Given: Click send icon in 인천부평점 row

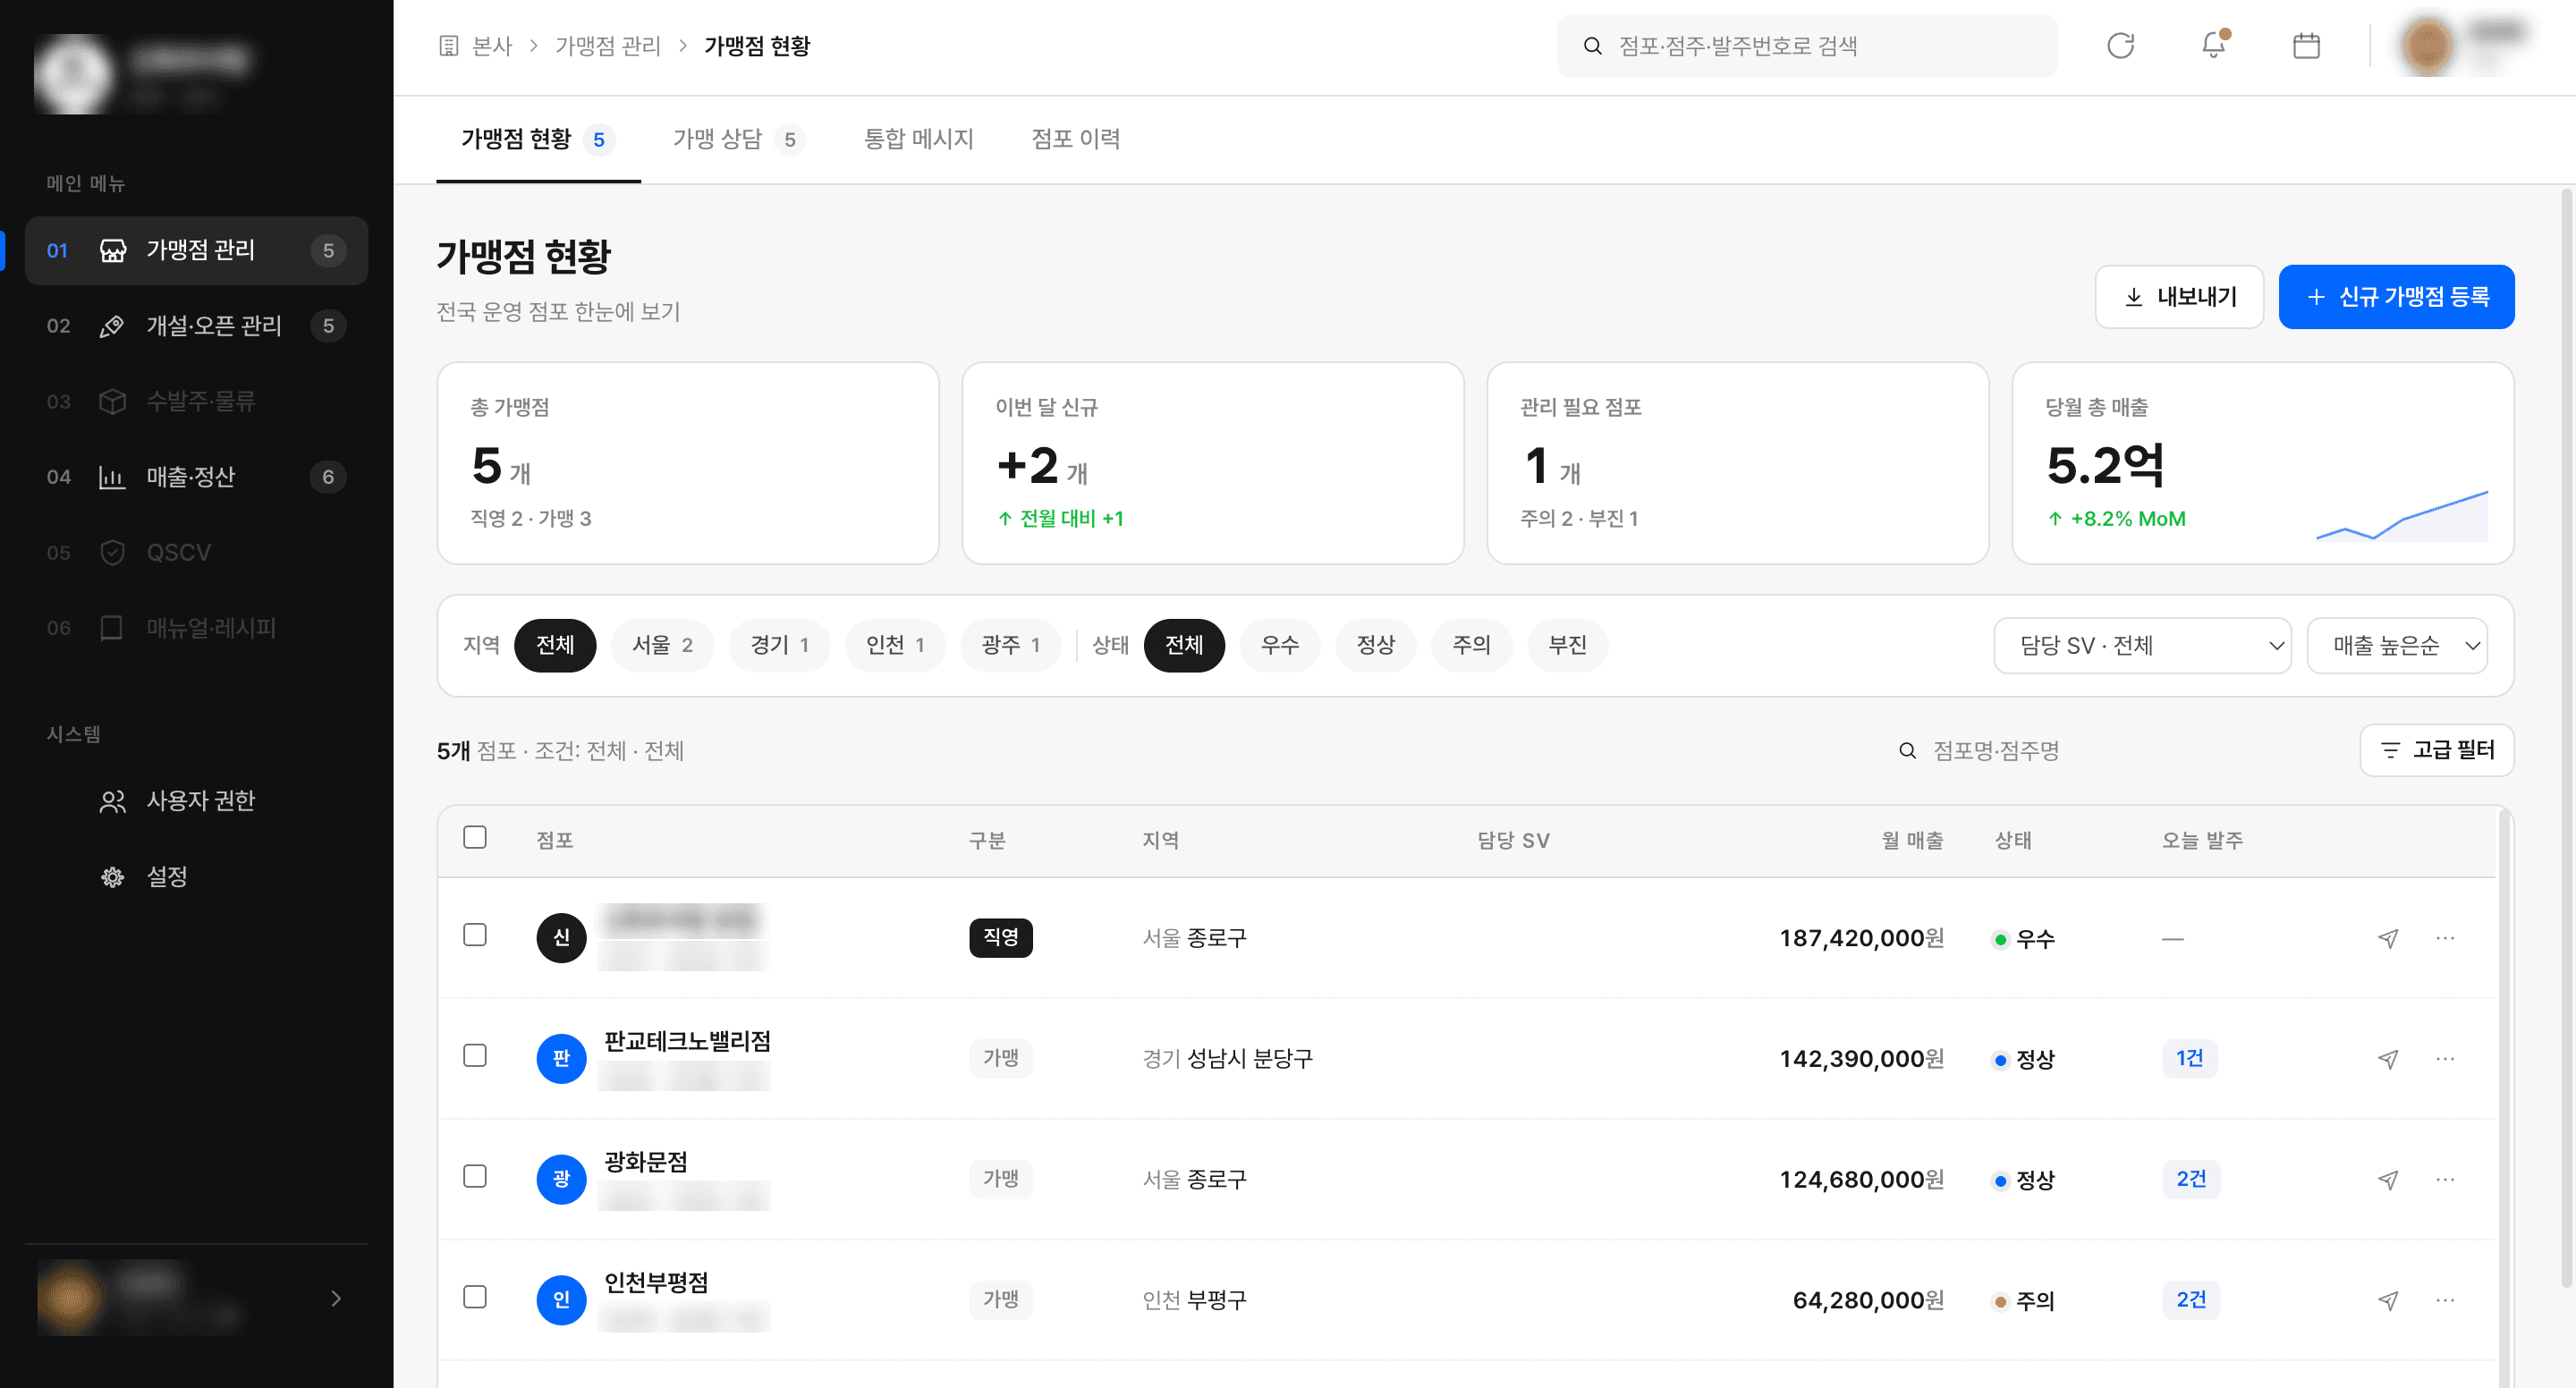Looking at the screenshot, I should tap(2388, 1300).
